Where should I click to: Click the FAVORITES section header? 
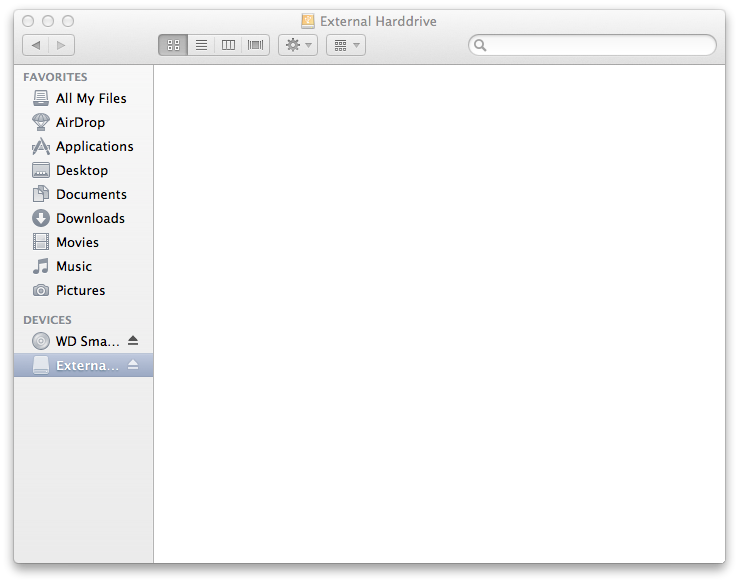coord(55,77)
